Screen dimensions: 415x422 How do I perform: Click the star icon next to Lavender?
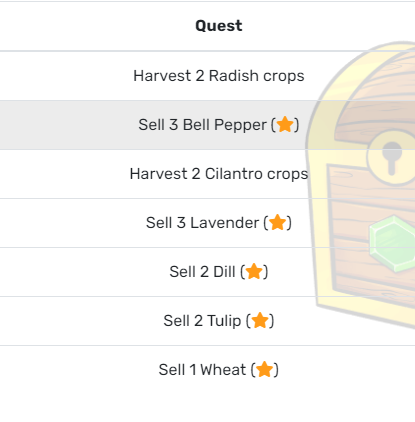(278, 222)
